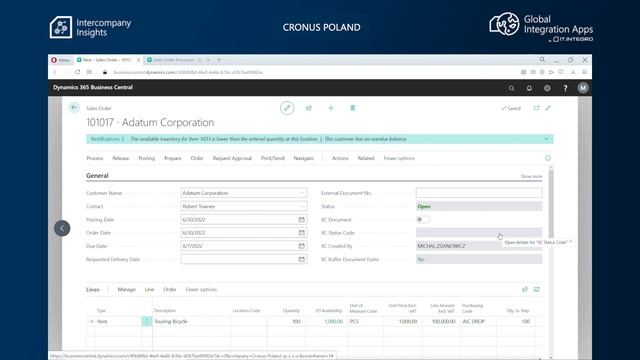Open the Contact lookup dots
The height and width of the screenshot is (360, 640).
click(x=302, y=207)
